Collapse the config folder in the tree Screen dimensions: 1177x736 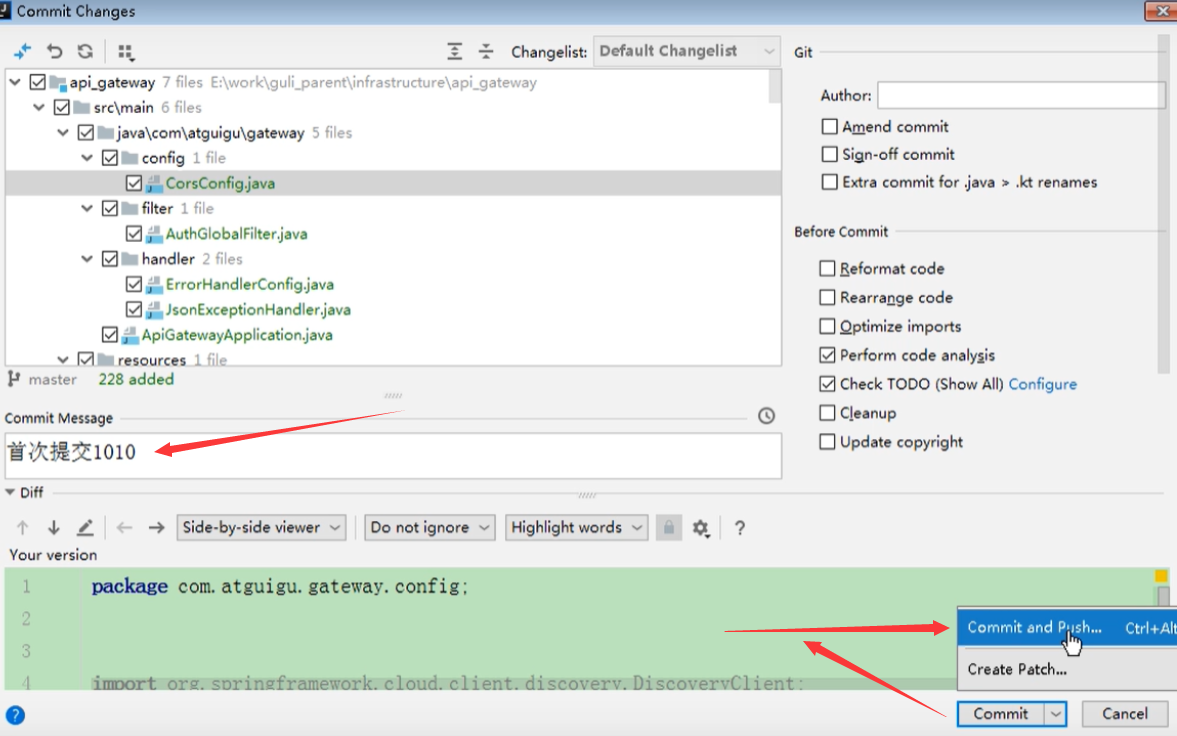click(87, 157)
